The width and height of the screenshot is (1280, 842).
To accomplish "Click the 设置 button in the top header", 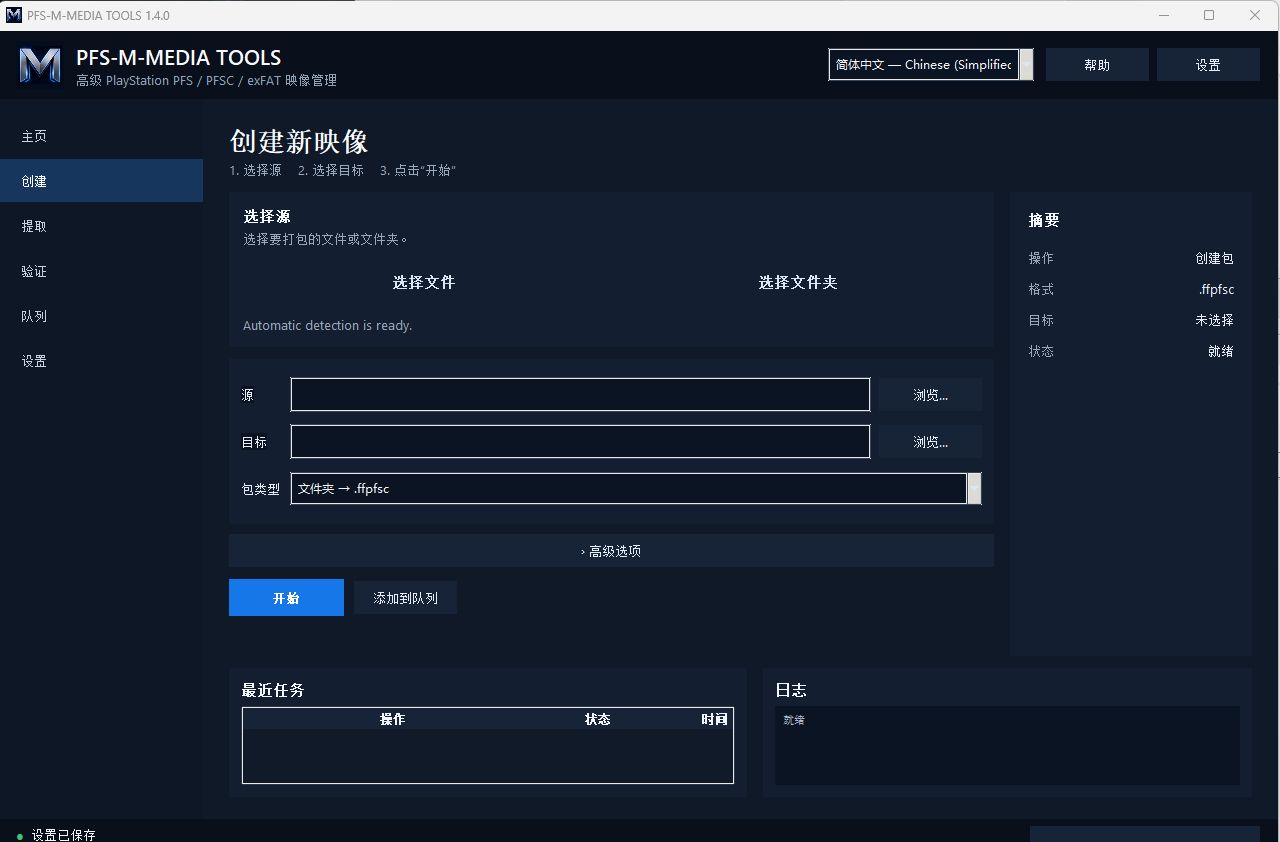I will pyautogui.click(x=1208, y=64).
